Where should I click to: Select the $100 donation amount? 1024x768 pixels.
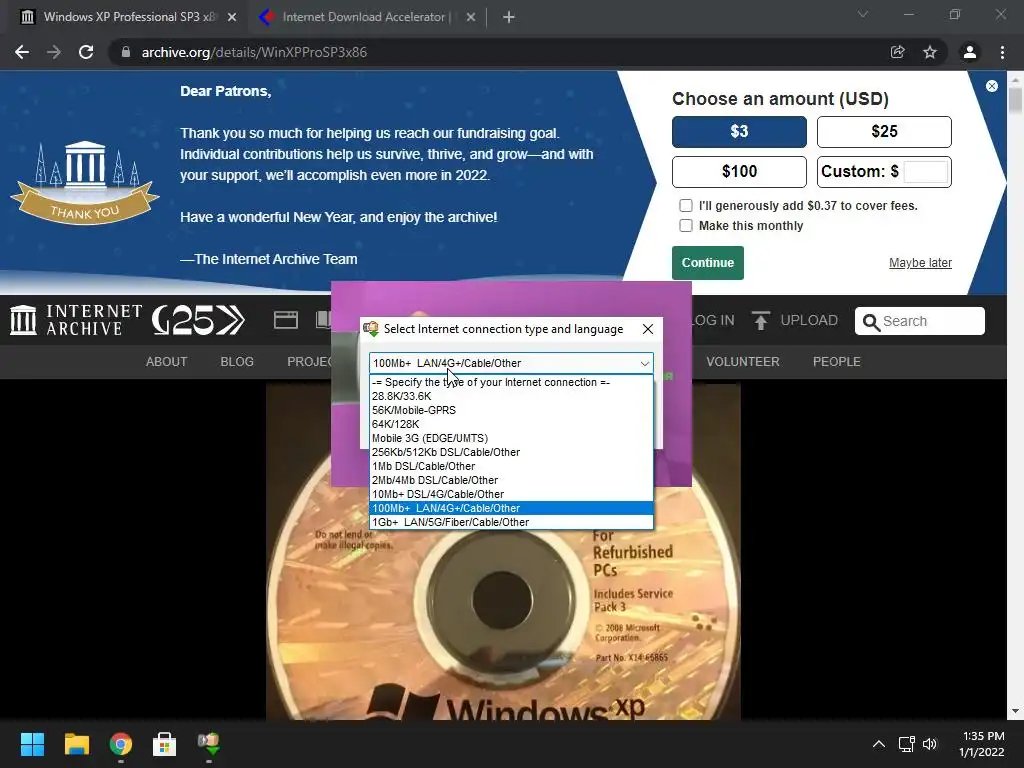point(739,172)
